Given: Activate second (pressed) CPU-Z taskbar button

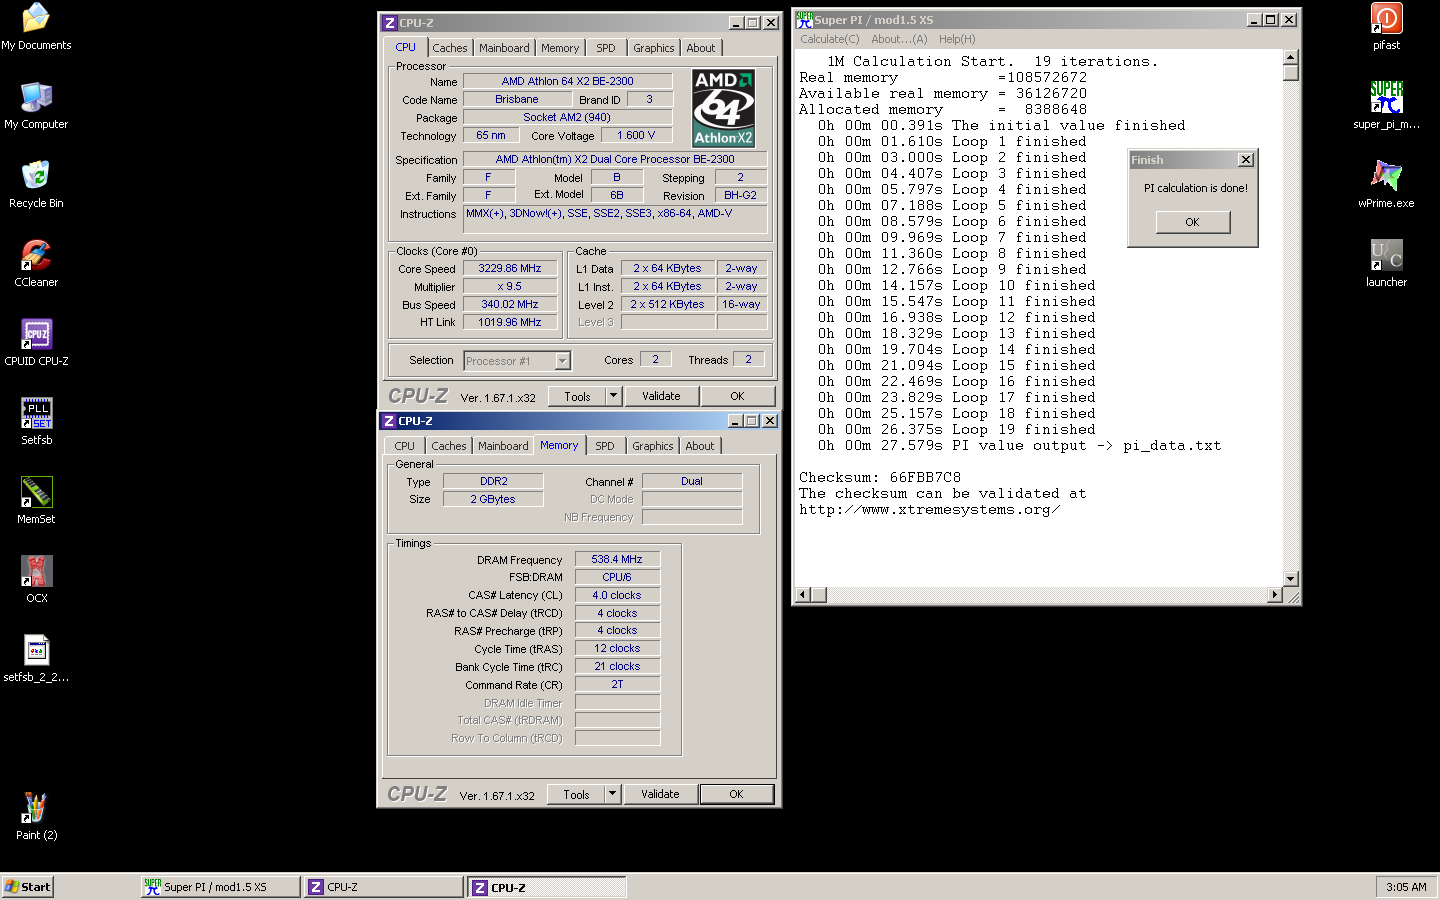Looking at the screenshot, I should pos(547,887).
